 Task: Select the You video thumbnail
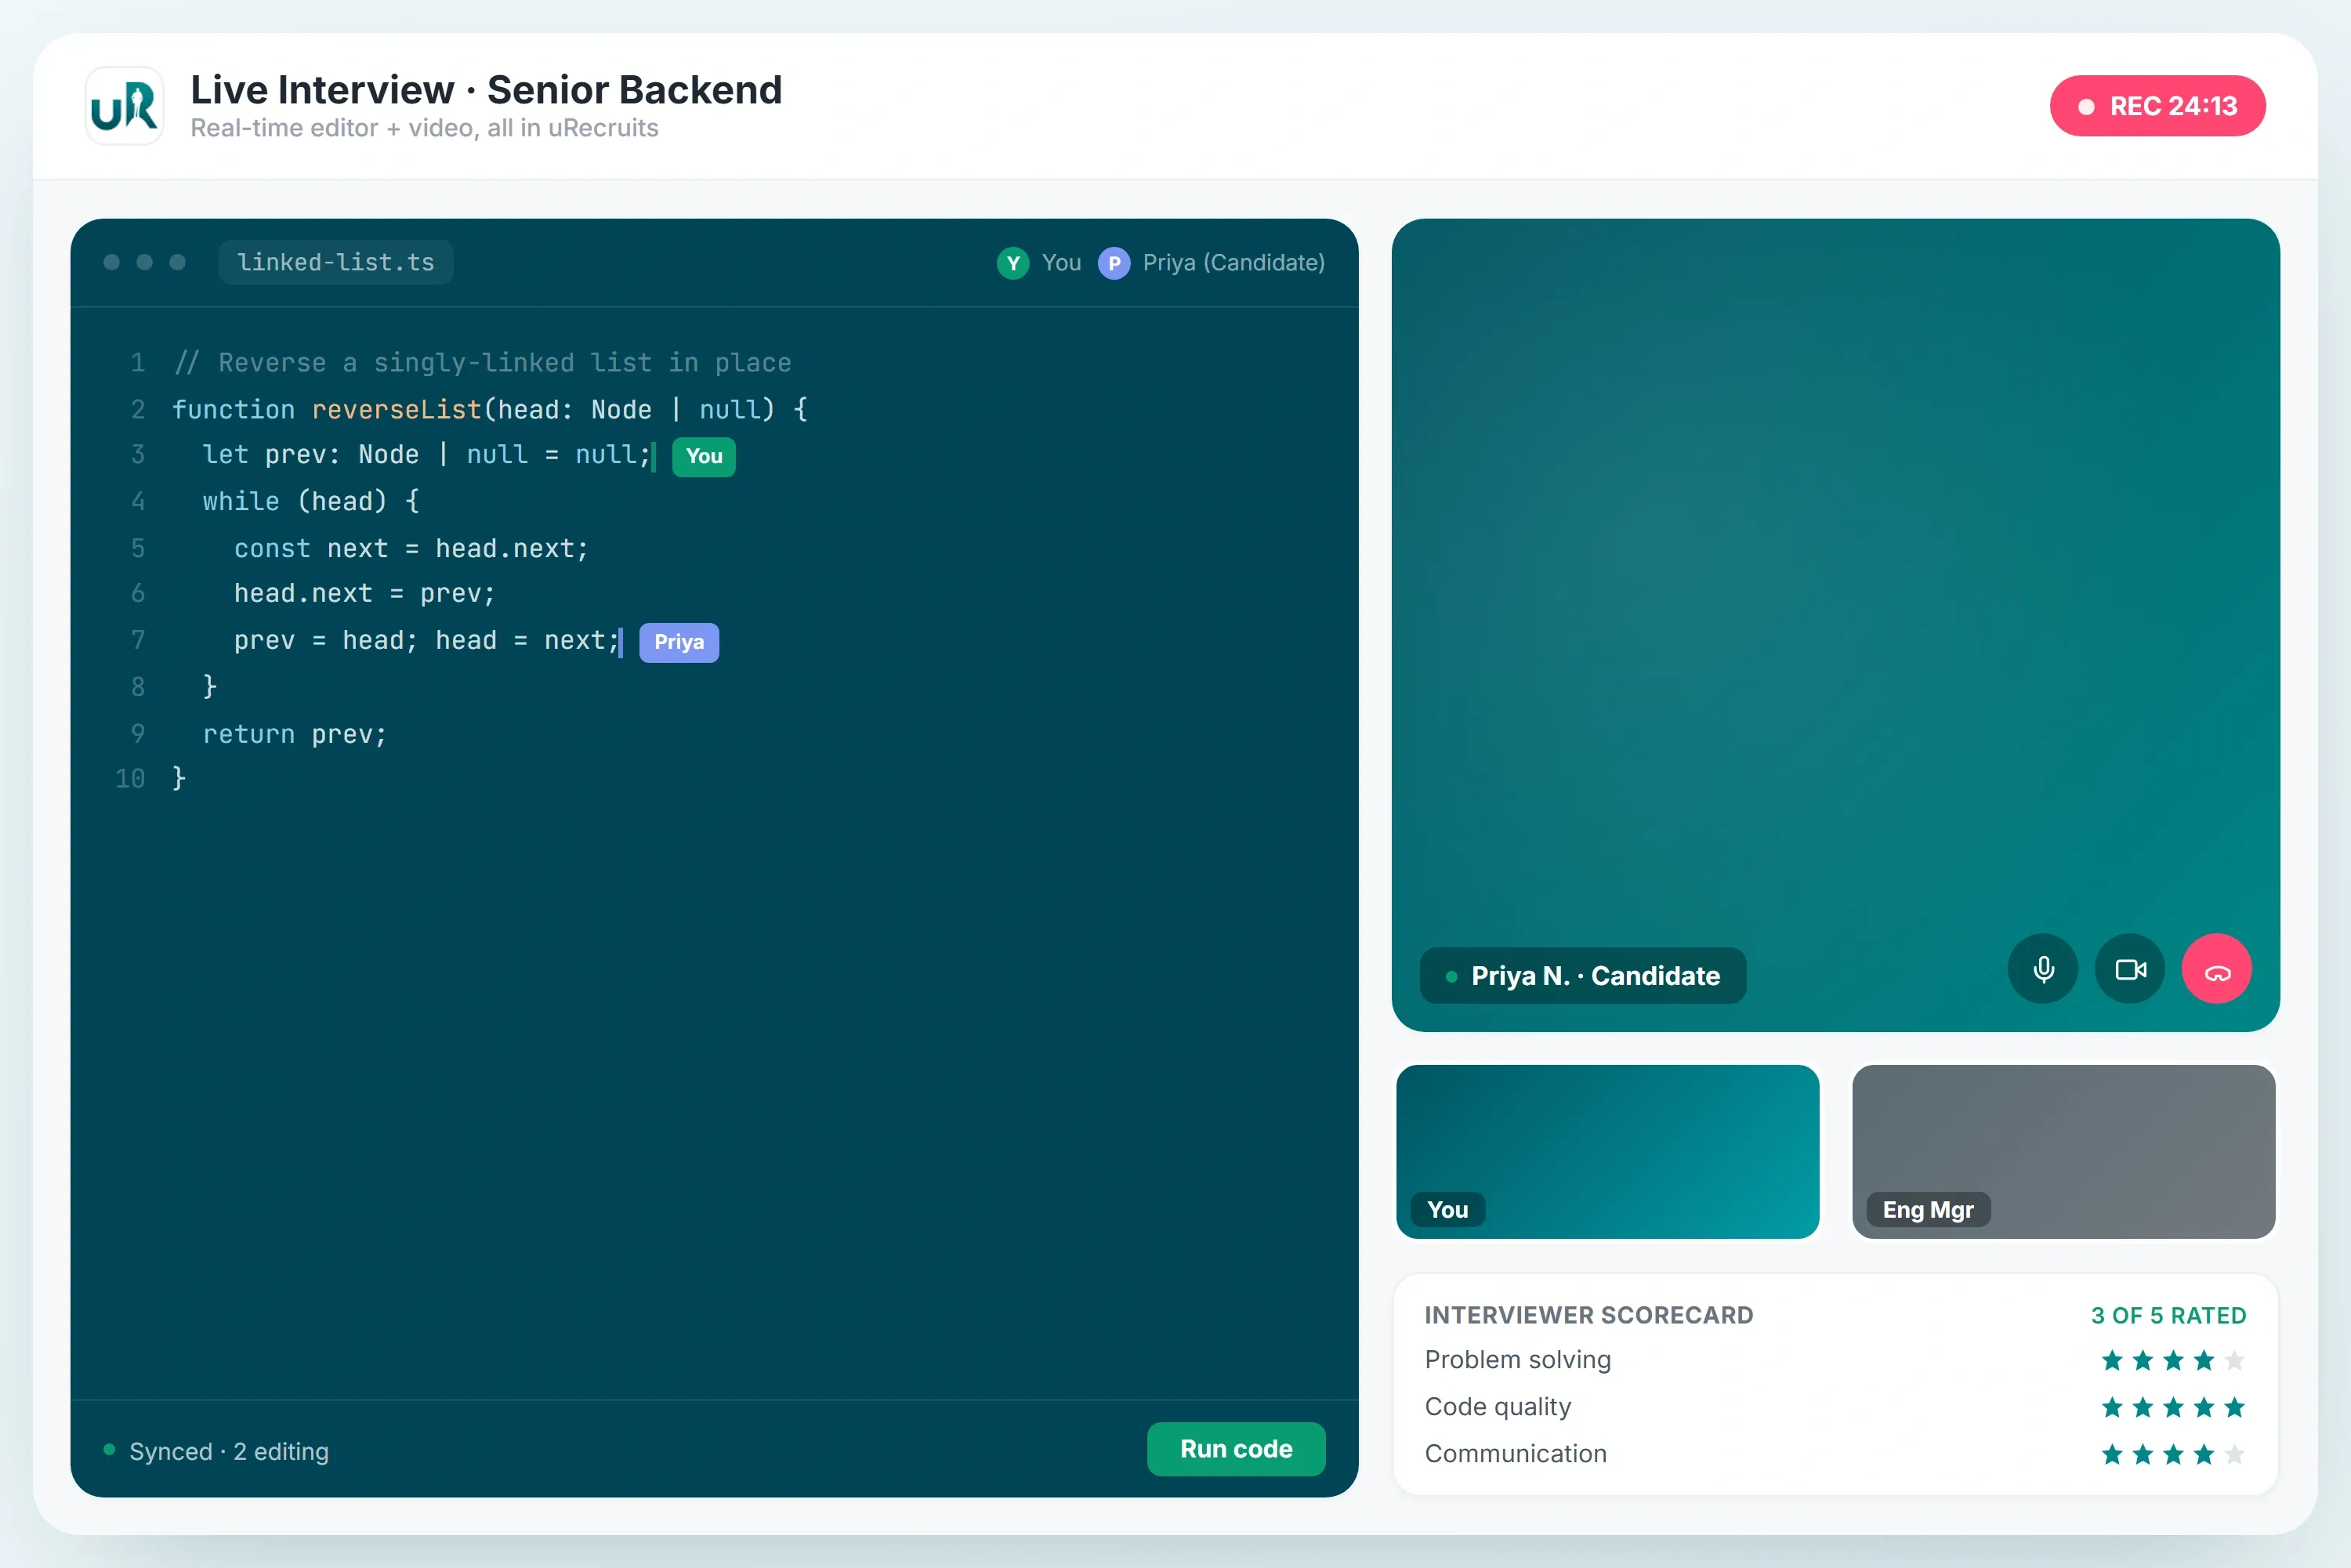pos(1607,1152)
